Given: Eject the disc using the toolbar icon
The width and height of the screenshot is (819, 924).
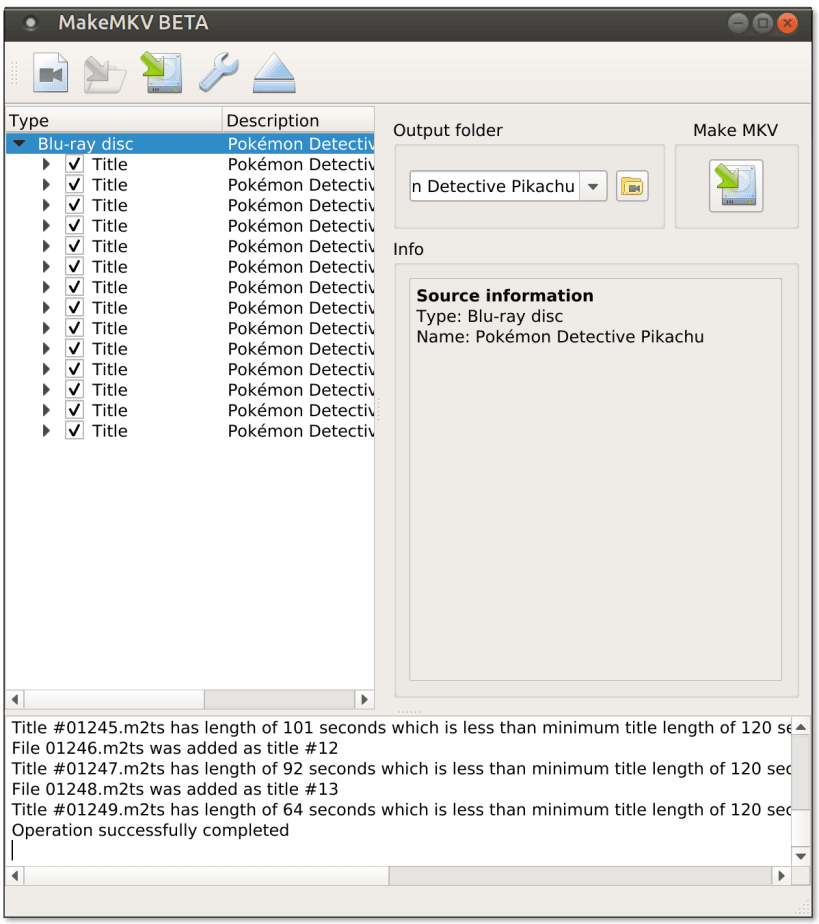Looking at the screenshot, I should click(274, 72).
